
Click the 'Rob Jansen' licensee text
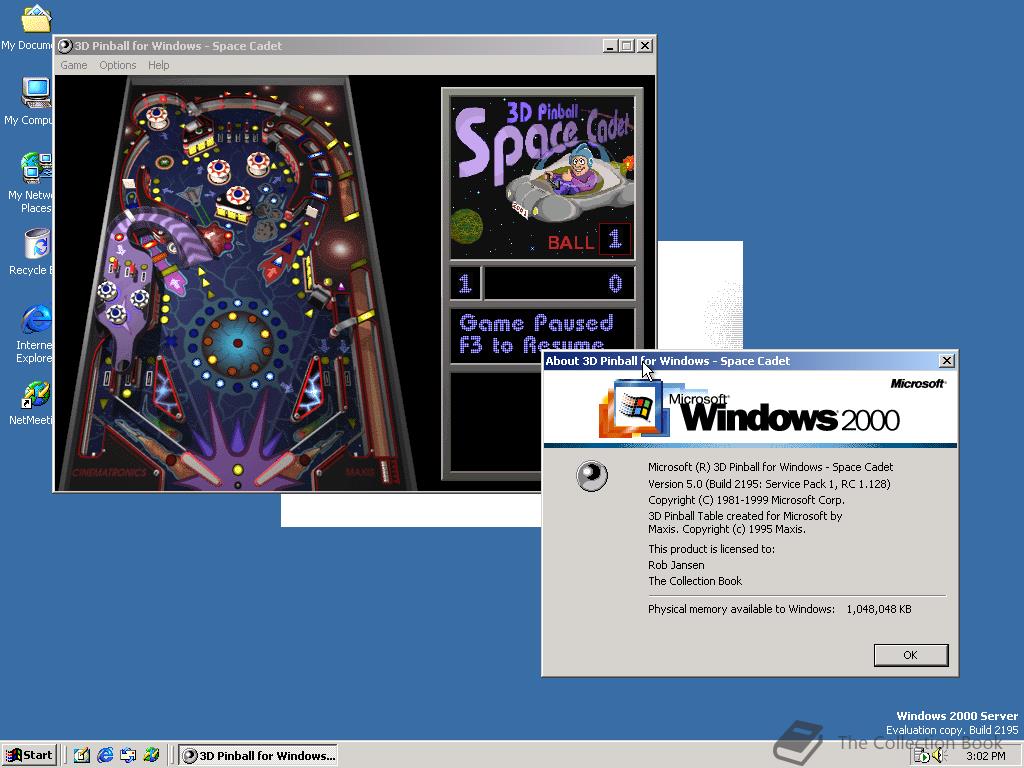[x=676, y=565]
